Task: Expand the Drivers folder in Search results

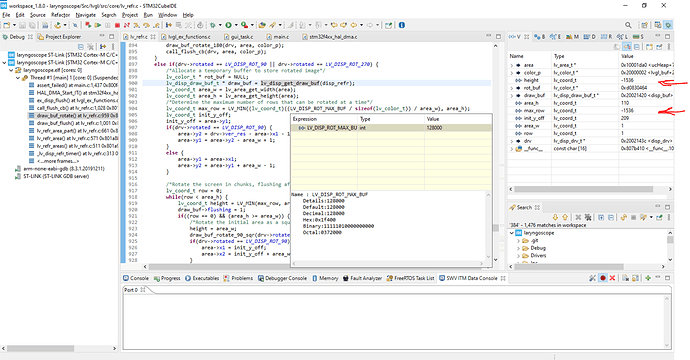Action: (x=518, y=256)
